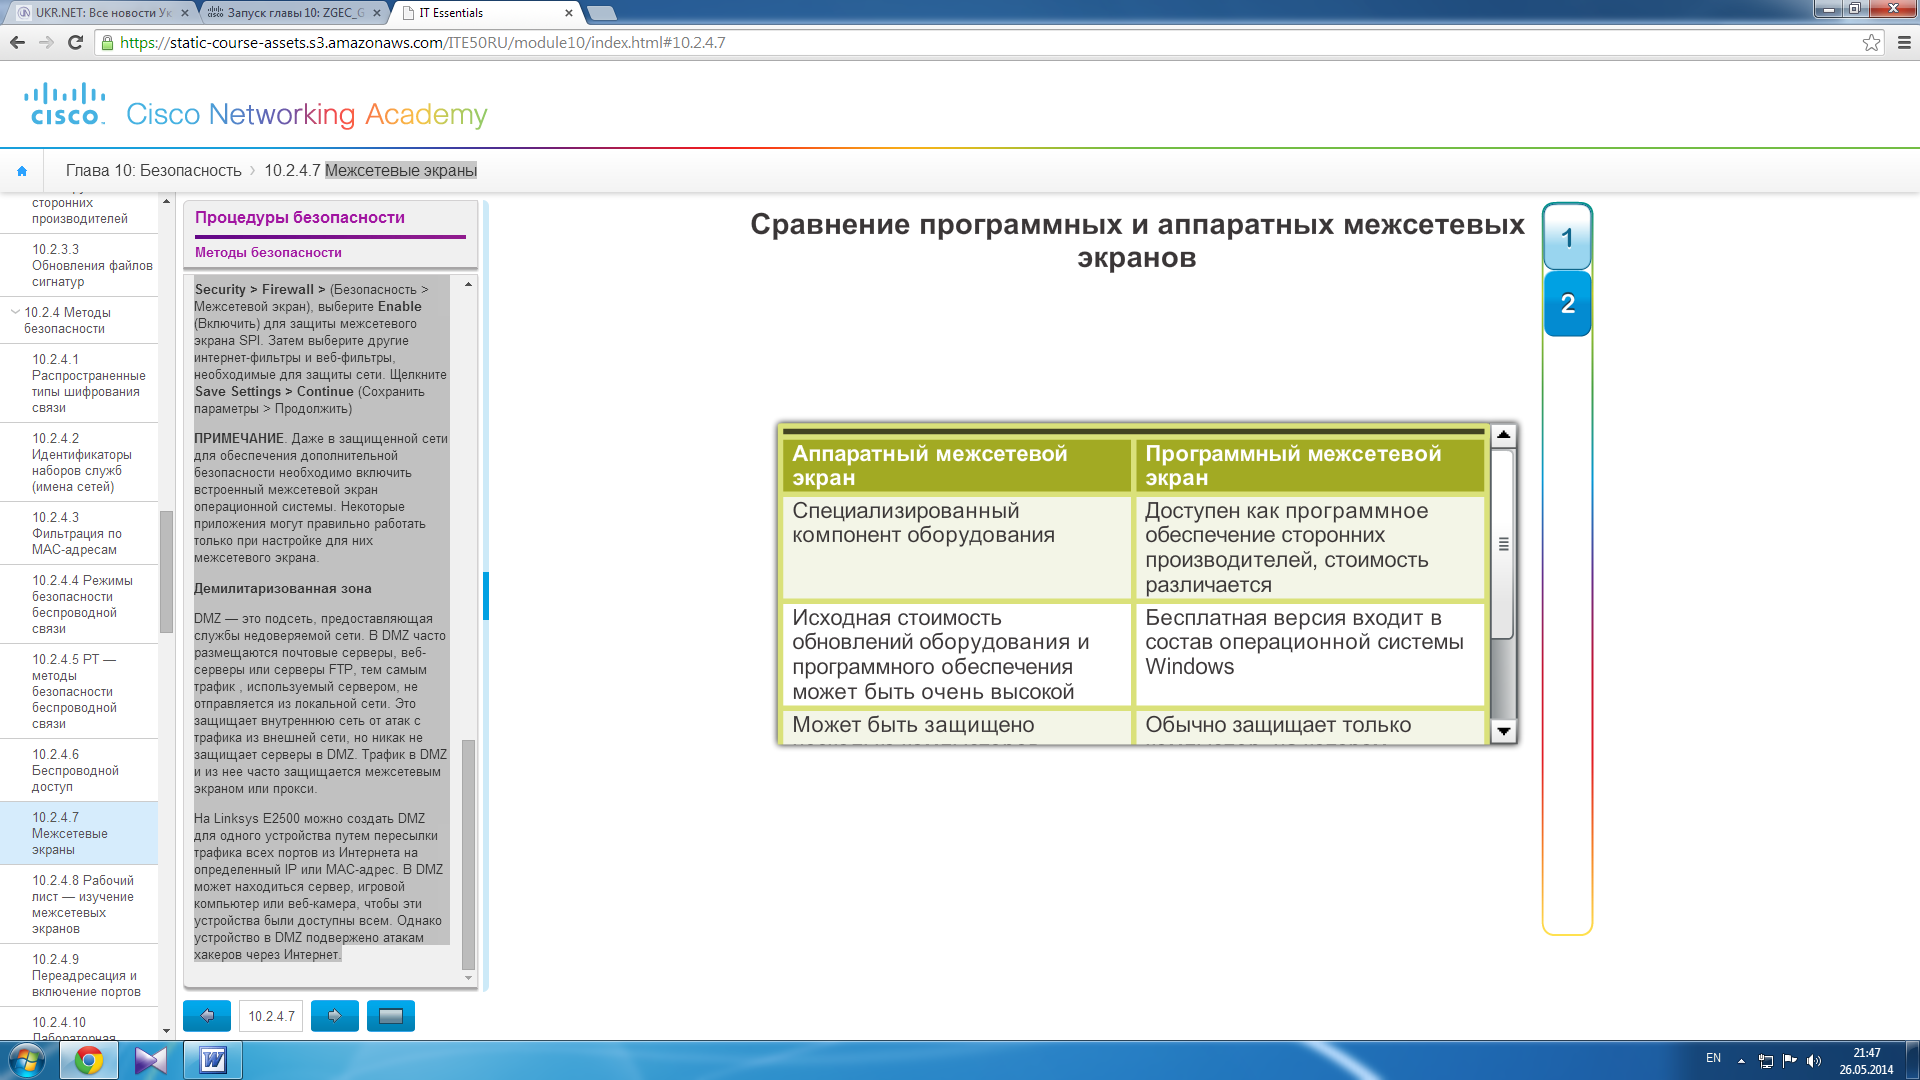
Task: Go to previous page with left arrow button
Action: pyautogui.click(x=207, y=1016)
